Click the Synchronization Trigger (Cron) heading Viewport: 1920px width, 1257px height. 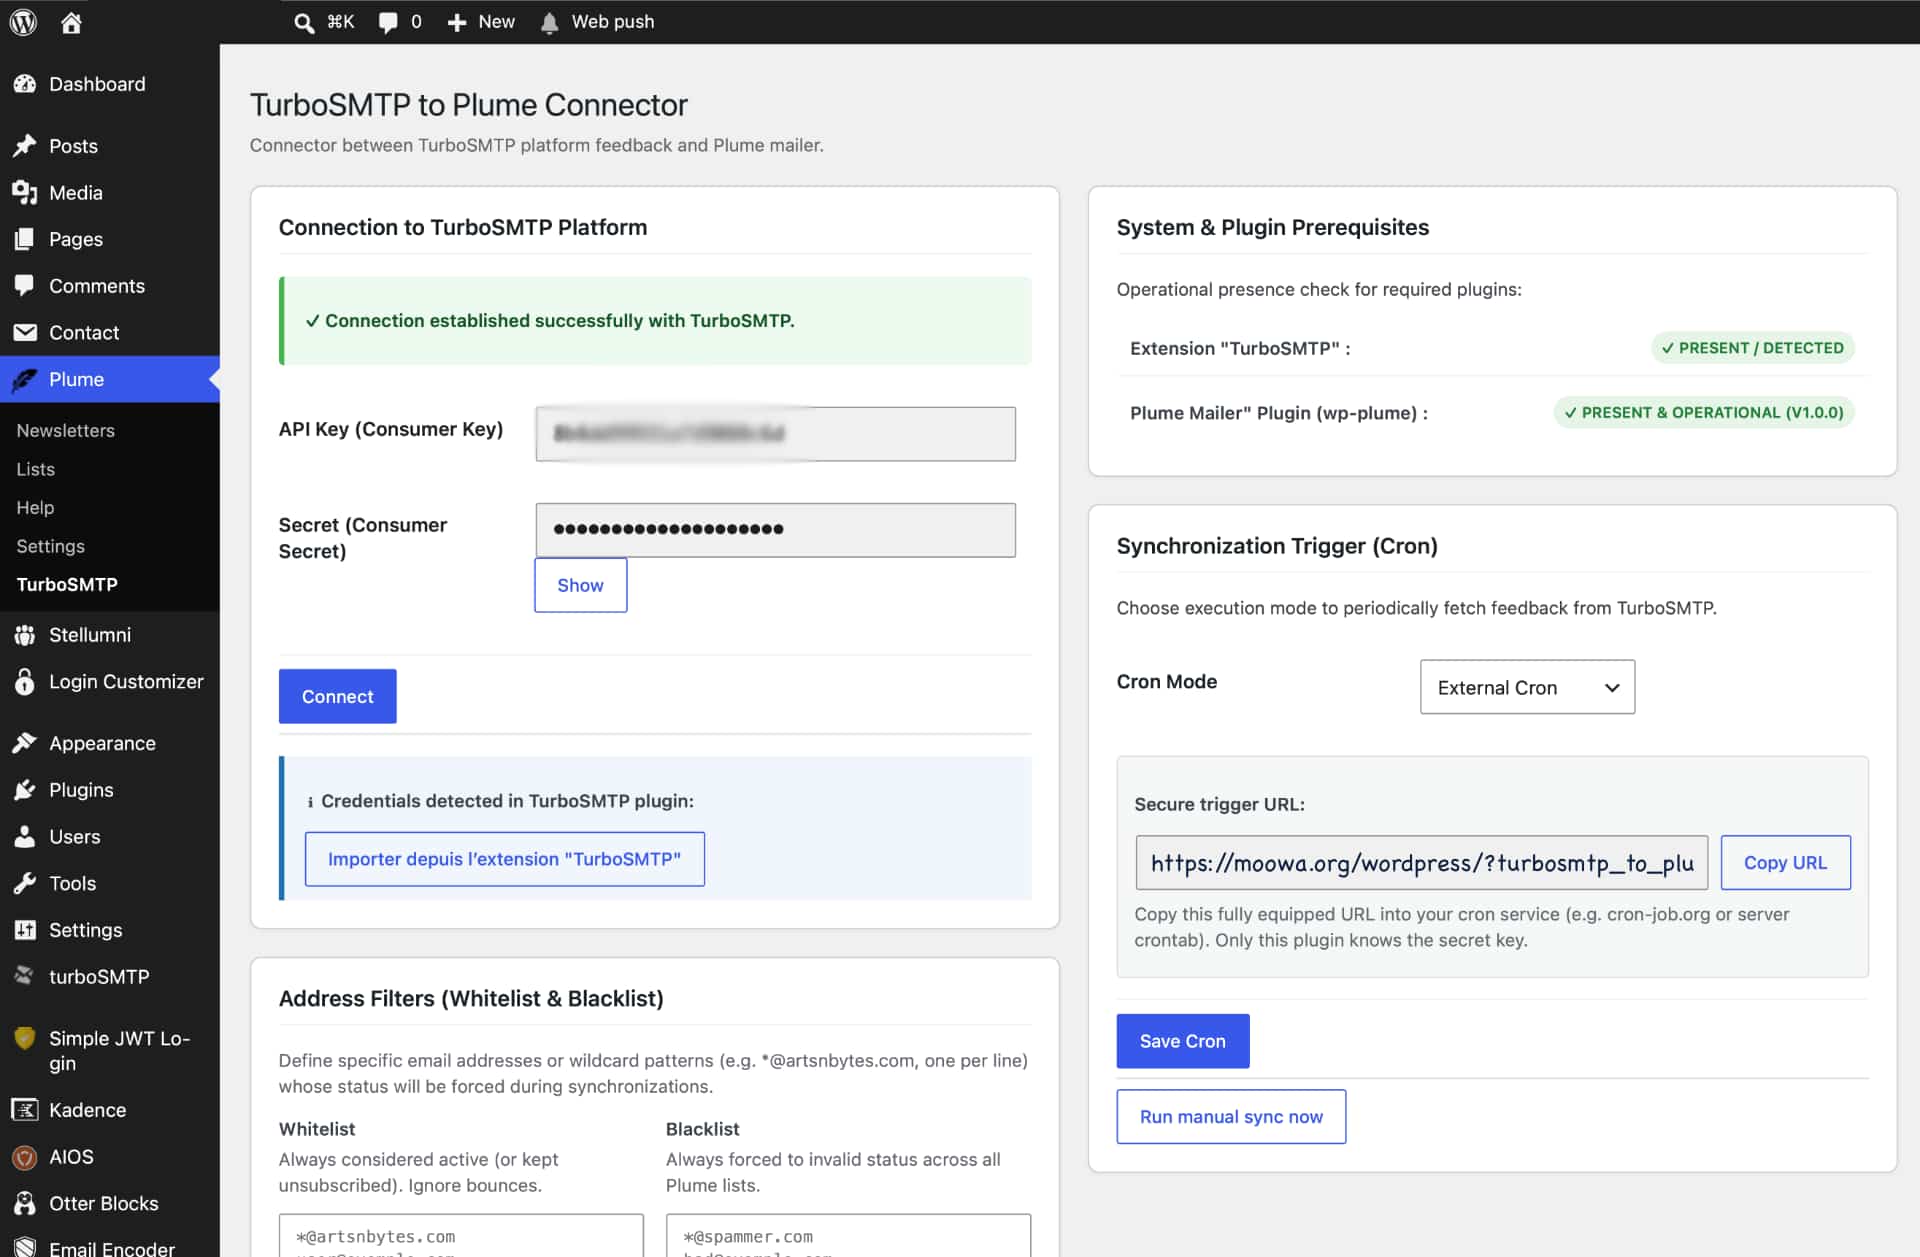point(1277,546)
